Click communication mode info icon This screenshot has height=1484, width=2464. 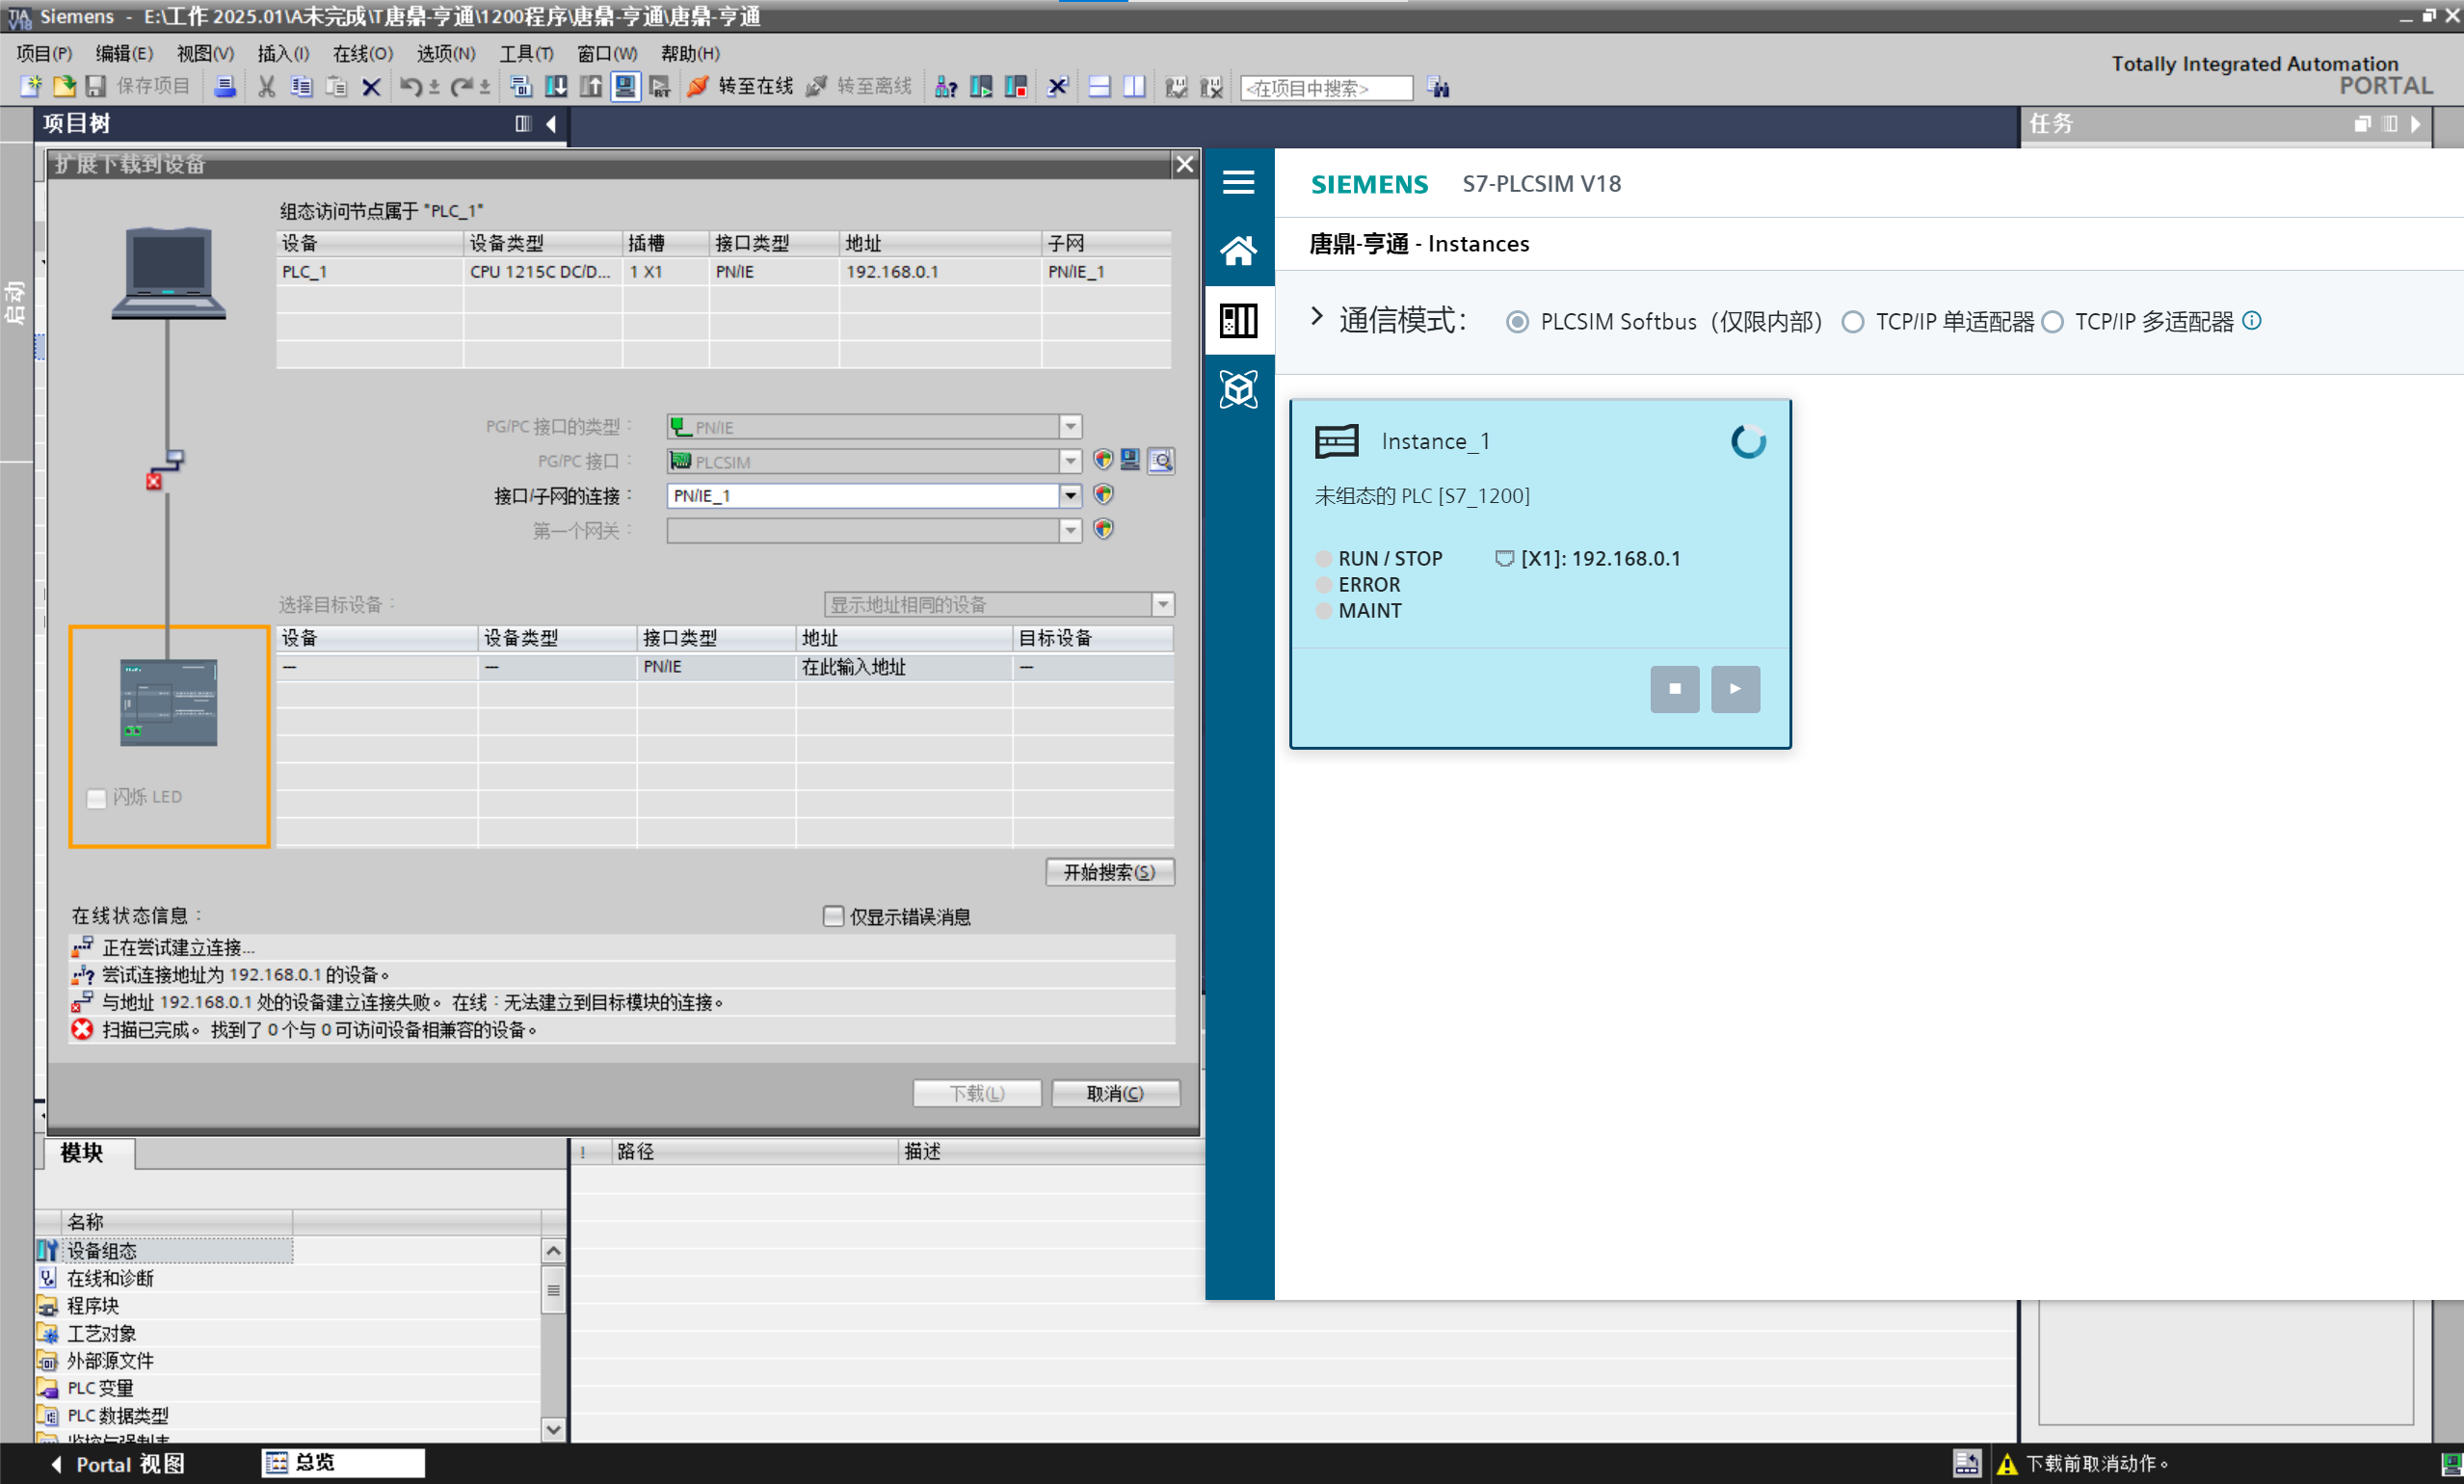[2251, 321]
